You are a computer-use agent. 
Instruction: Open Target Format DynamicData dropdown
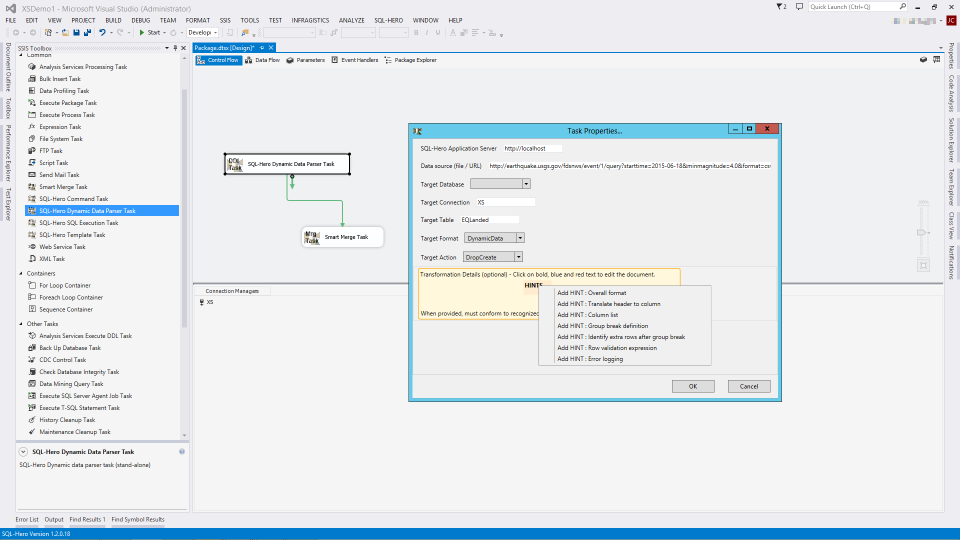(520, 238)
